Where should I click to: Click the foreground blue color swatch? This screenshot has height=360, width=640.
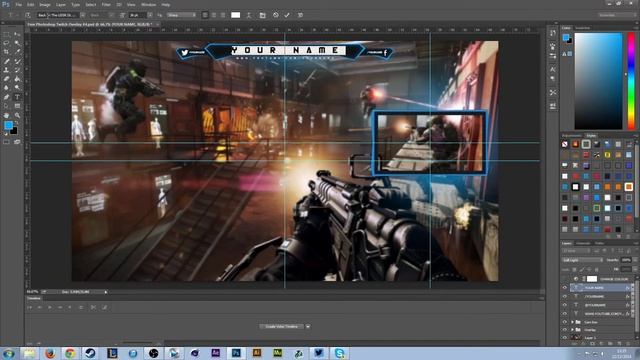(8, 126)
